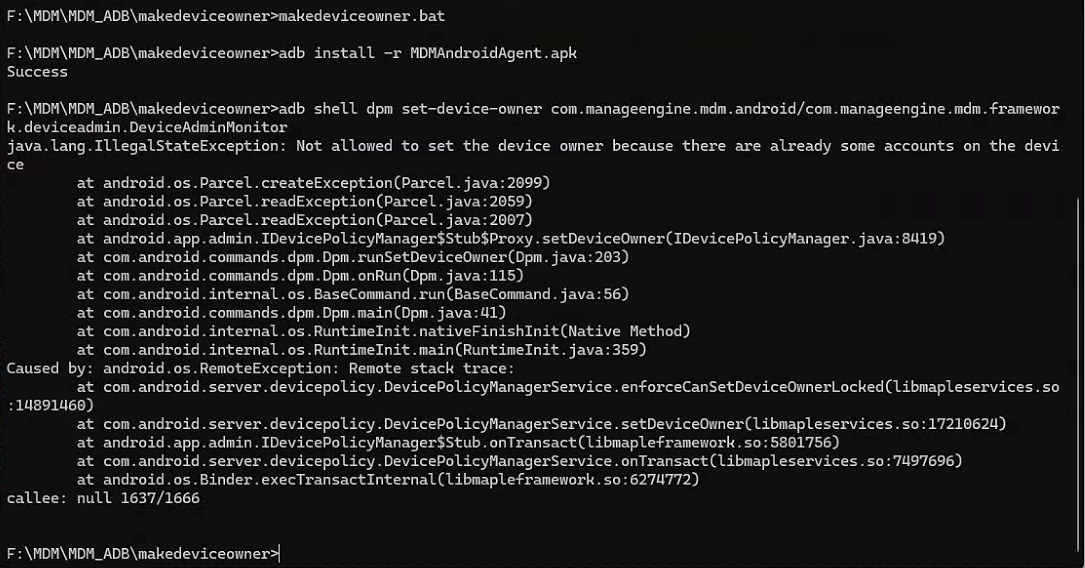Click the 'MDMAndroidAgent.apk' filename

point(493,53)
